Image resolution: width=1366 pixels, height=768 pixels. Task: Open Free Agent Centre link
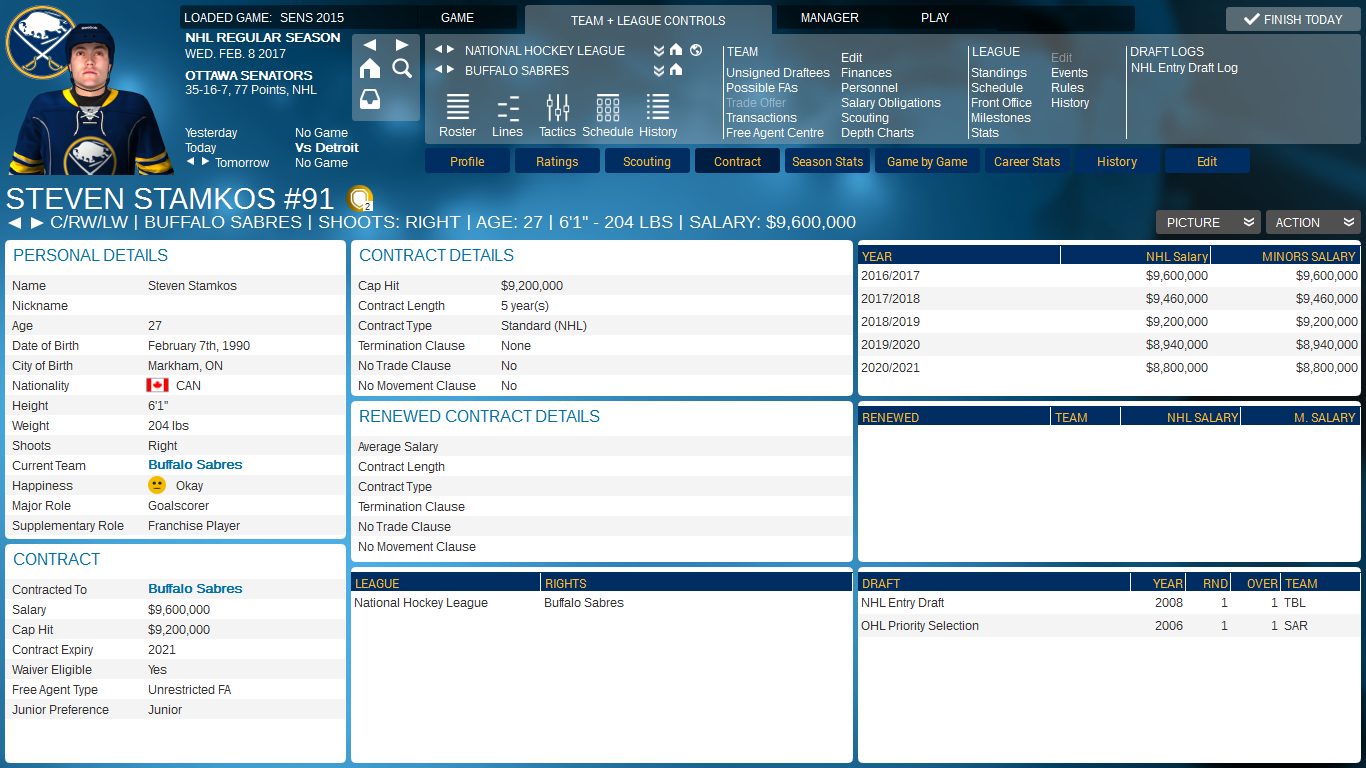tap(775, 133)
